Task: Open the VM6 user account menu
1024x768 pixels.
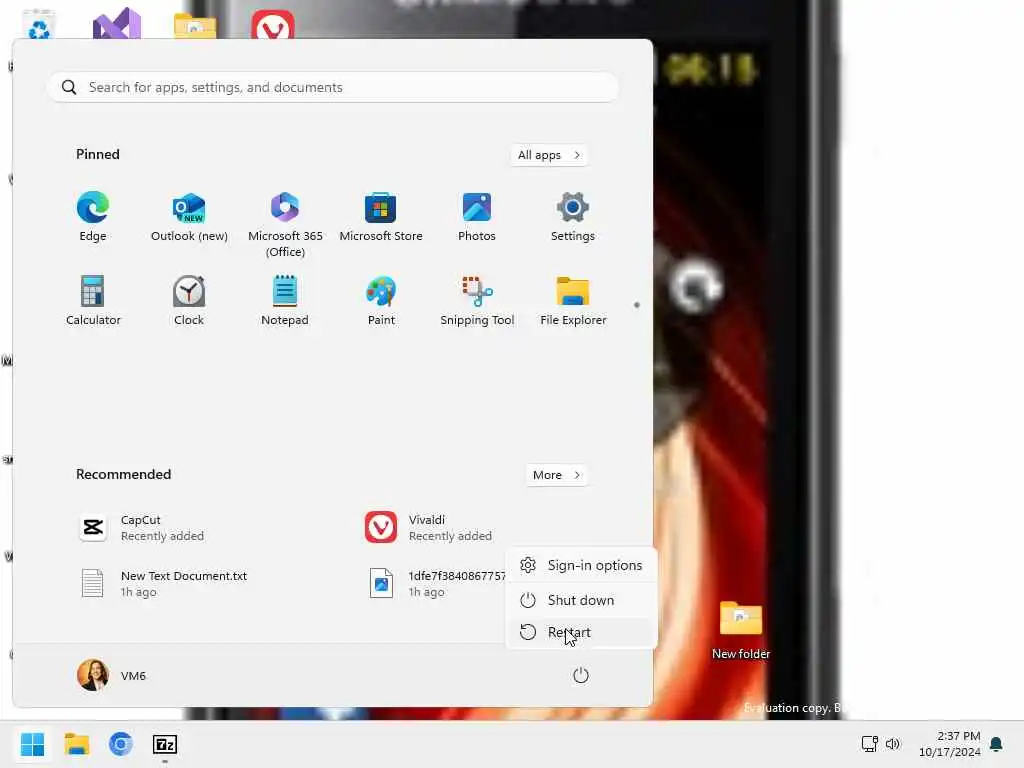Action: [x=112, y=675]
